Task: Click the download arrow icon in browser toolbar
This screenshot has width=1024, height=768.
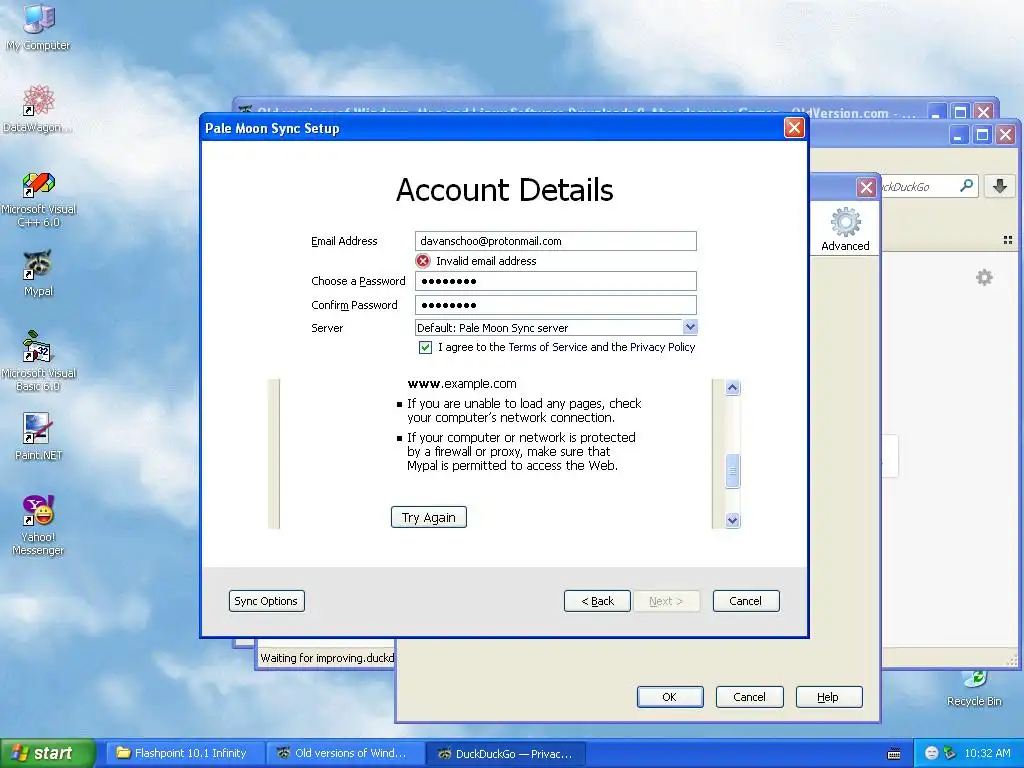Action: tap(999, 187)
